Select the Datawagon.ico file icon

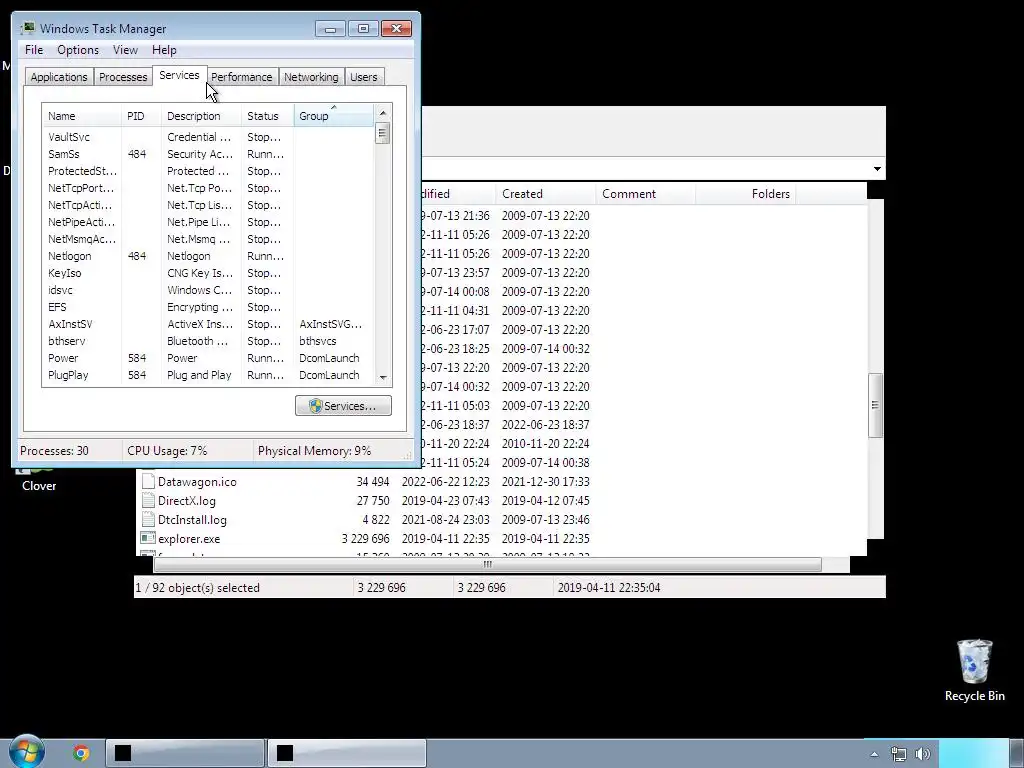(x=148, y=481)
